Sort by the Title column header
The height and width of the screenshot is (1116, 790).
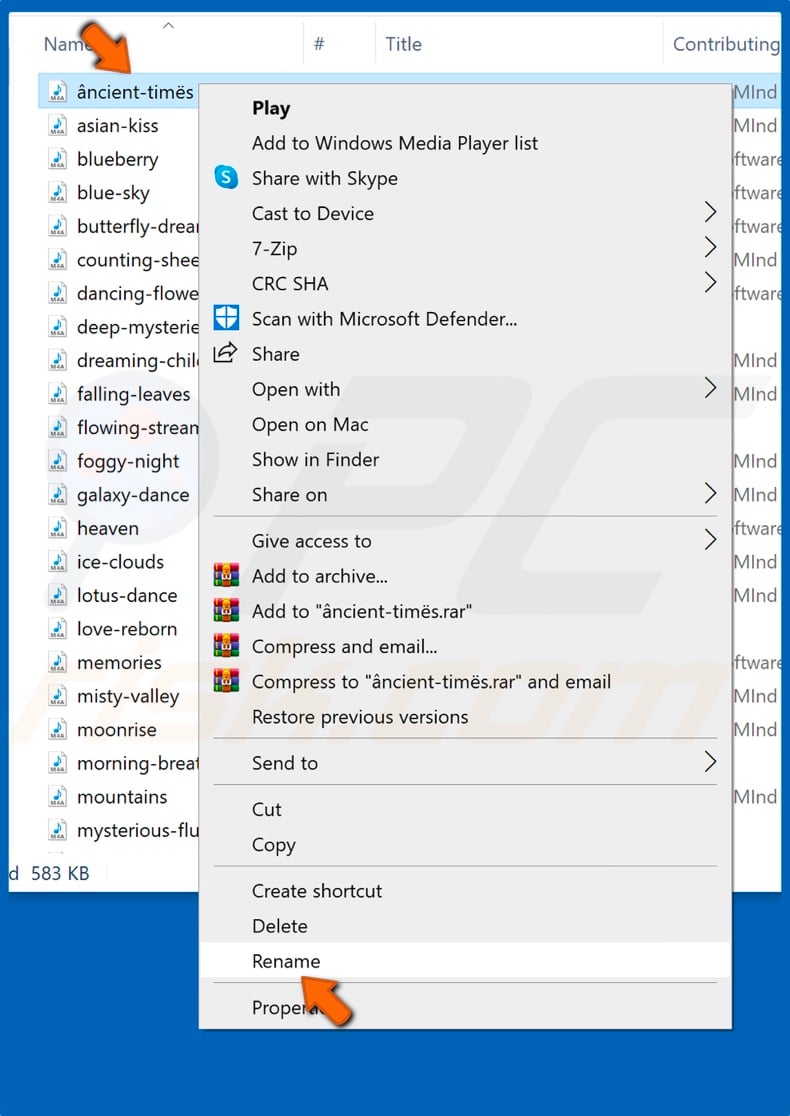[519, 44]
